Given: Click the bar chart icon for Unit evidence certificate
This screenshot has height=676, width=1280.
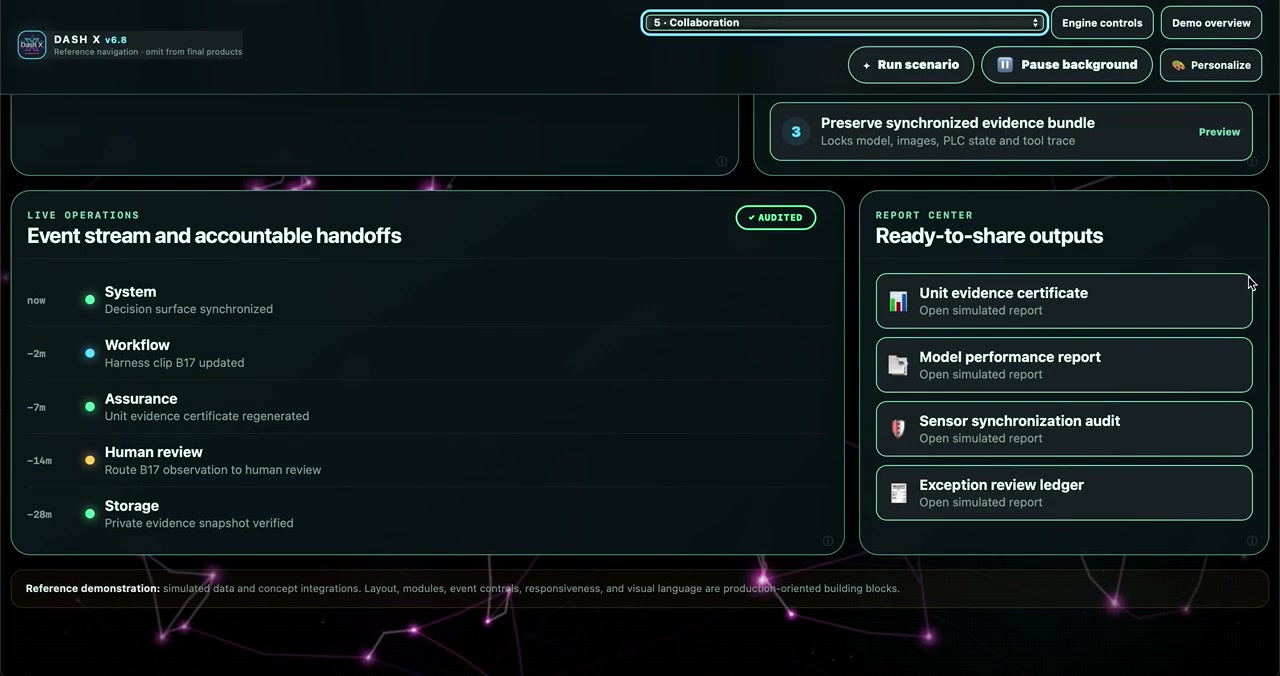Looking at the screenshot, I should click(898, 301).
